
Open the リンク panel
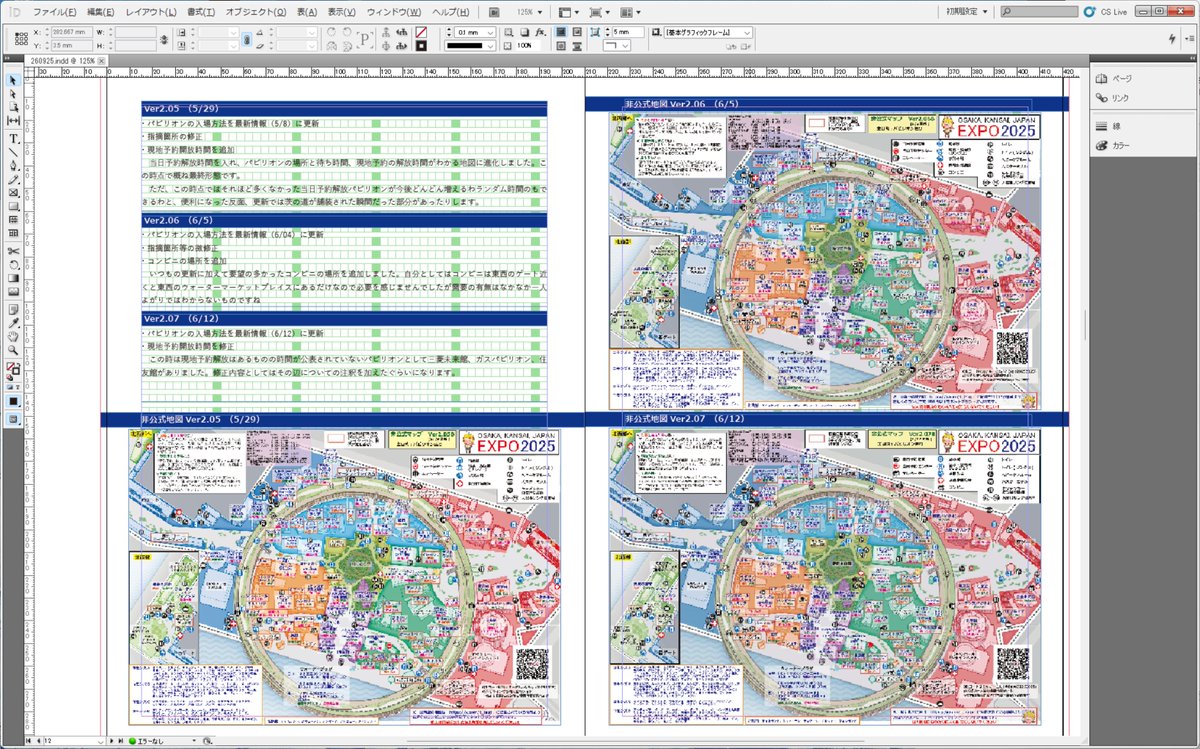point(1114,97)
